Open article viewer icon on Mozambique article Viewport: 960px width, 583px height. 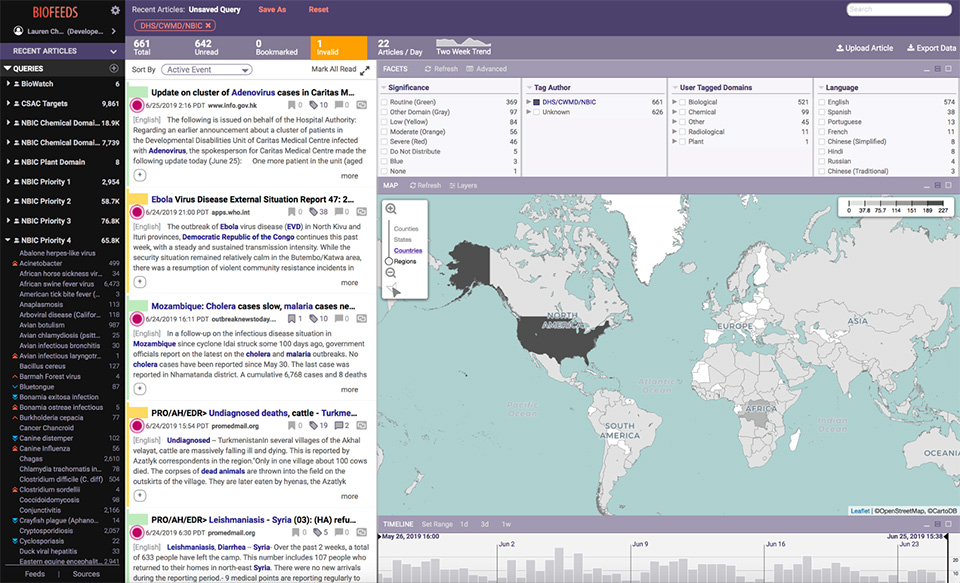[x=362, y=319]
